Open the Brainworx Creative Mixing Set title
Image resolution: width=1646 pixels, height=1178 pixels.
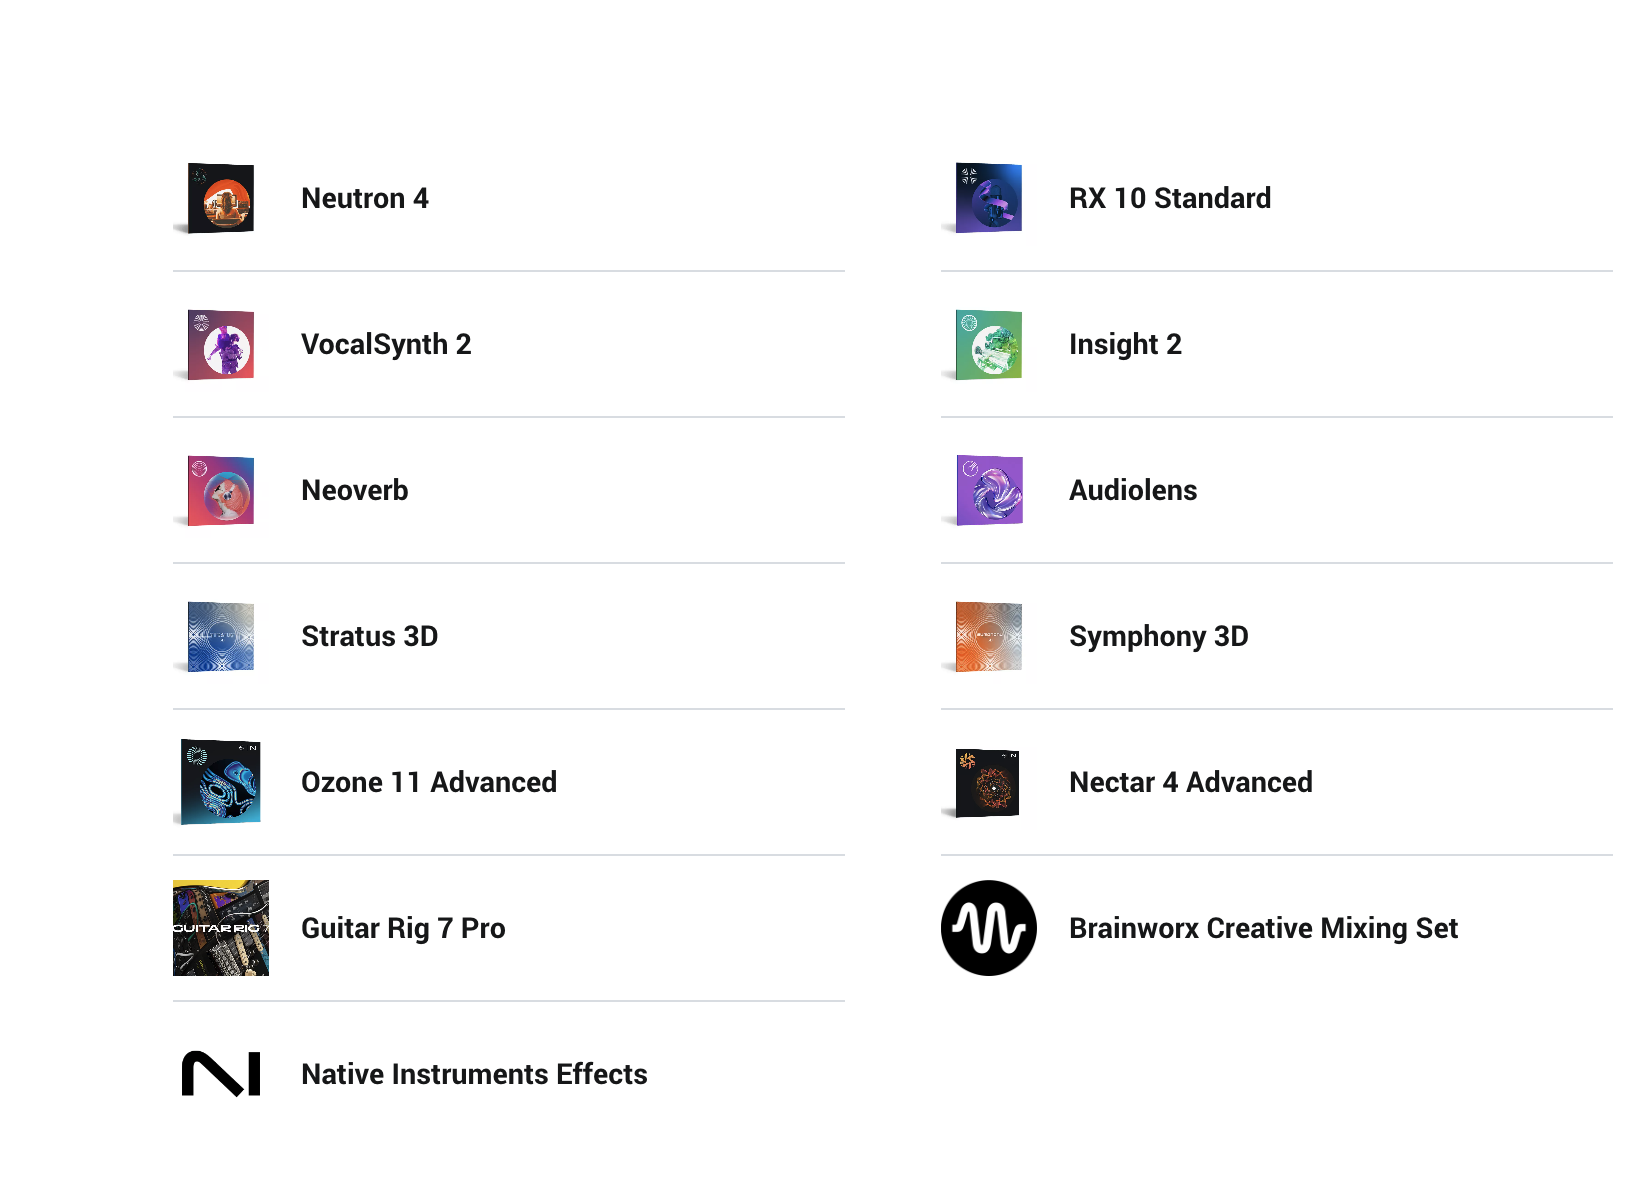coord(1263,928)
